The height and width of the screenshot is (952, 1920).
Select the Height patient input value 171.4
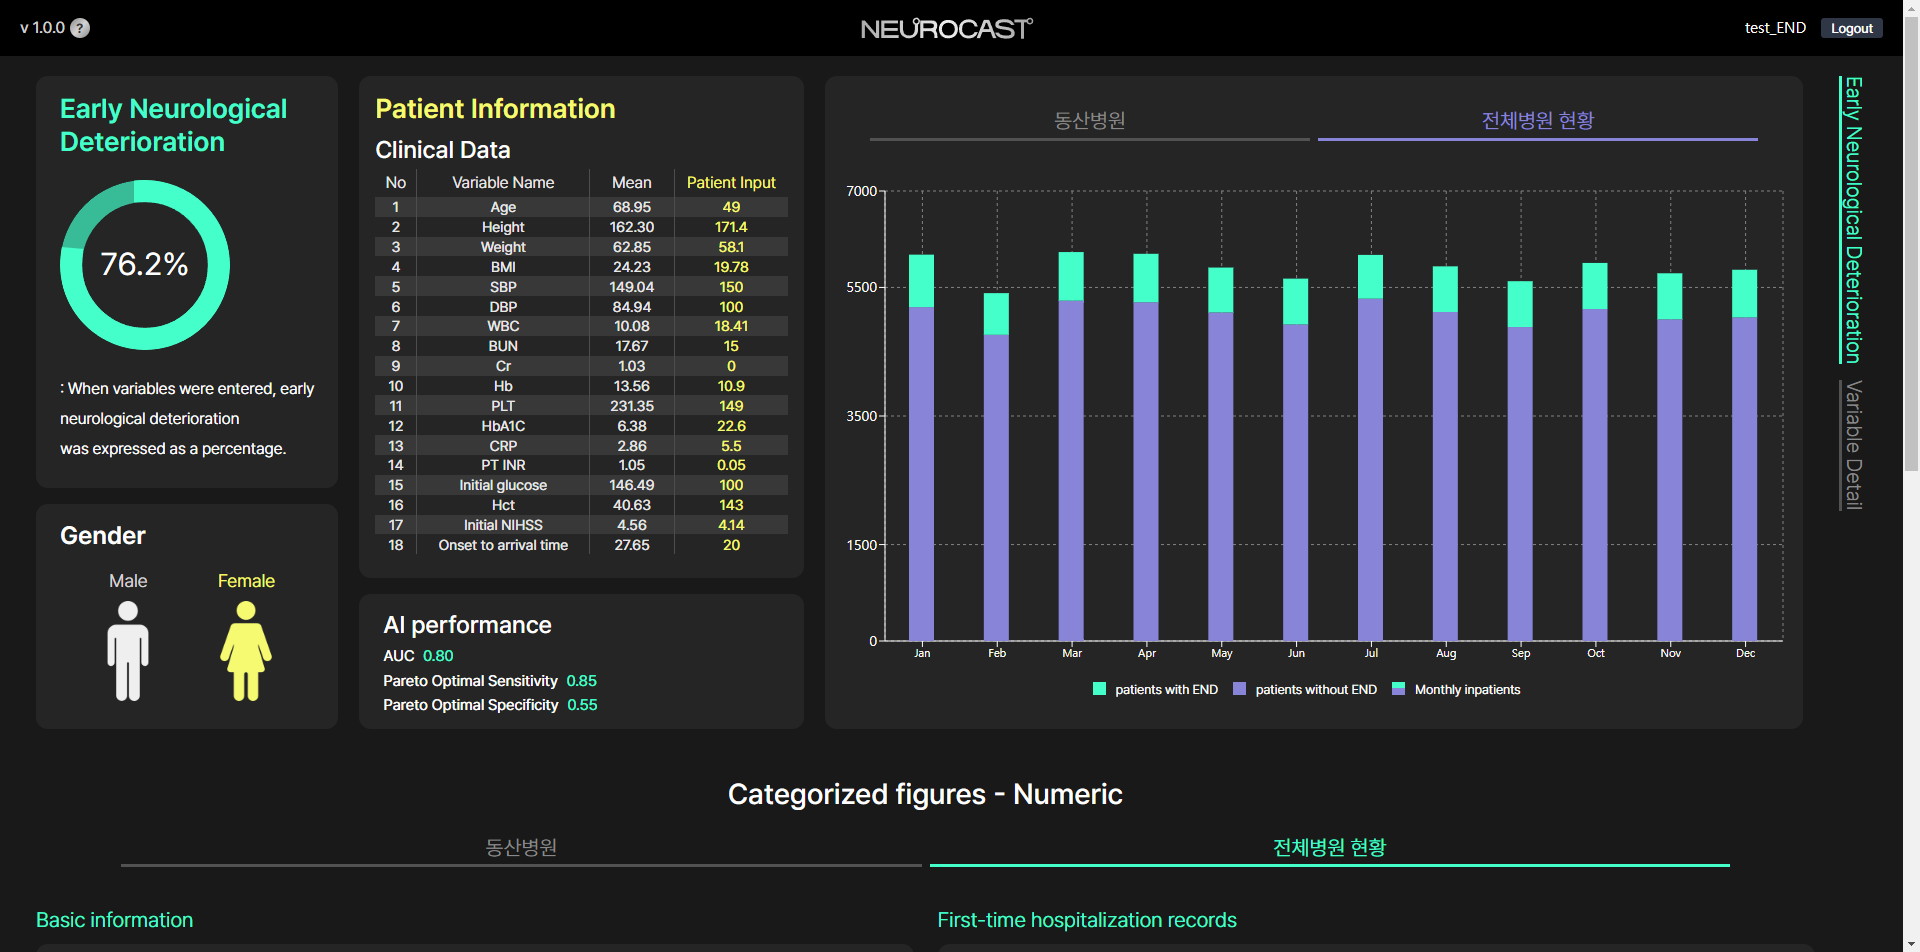click(x=731, y=227)
